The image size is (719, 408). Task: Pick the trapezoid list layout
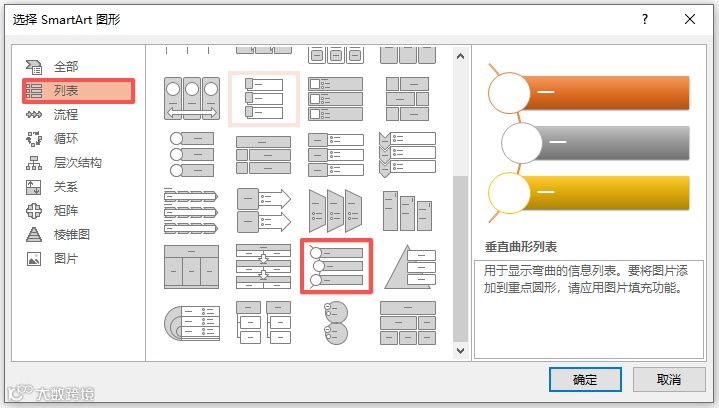click(336, 211)
